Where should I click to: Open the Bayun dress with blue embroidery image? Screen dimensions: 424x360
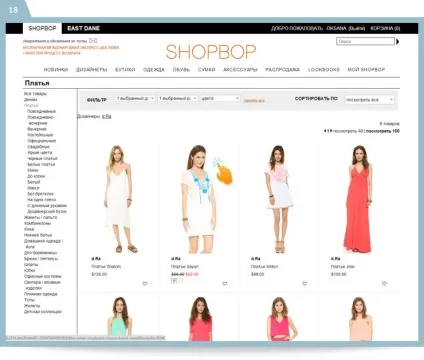(x=199, y=199)
